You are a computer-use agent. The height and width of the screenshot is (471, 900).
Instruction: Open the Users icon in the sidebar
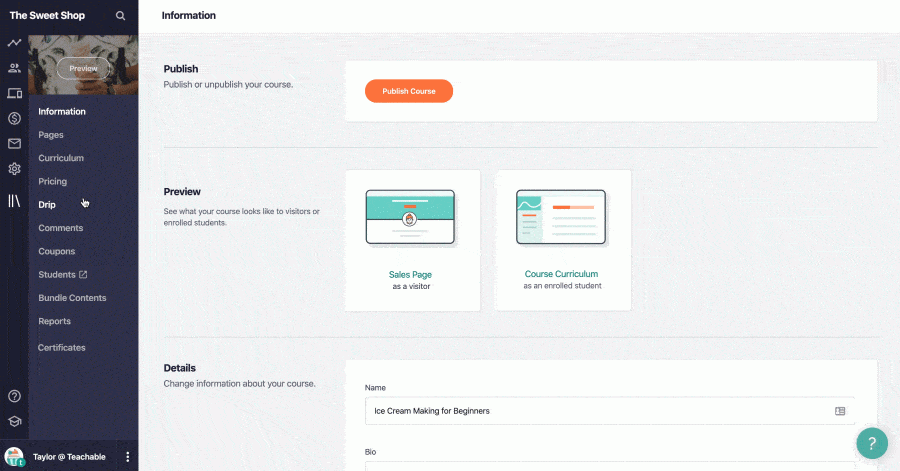(x=14, y=68)
